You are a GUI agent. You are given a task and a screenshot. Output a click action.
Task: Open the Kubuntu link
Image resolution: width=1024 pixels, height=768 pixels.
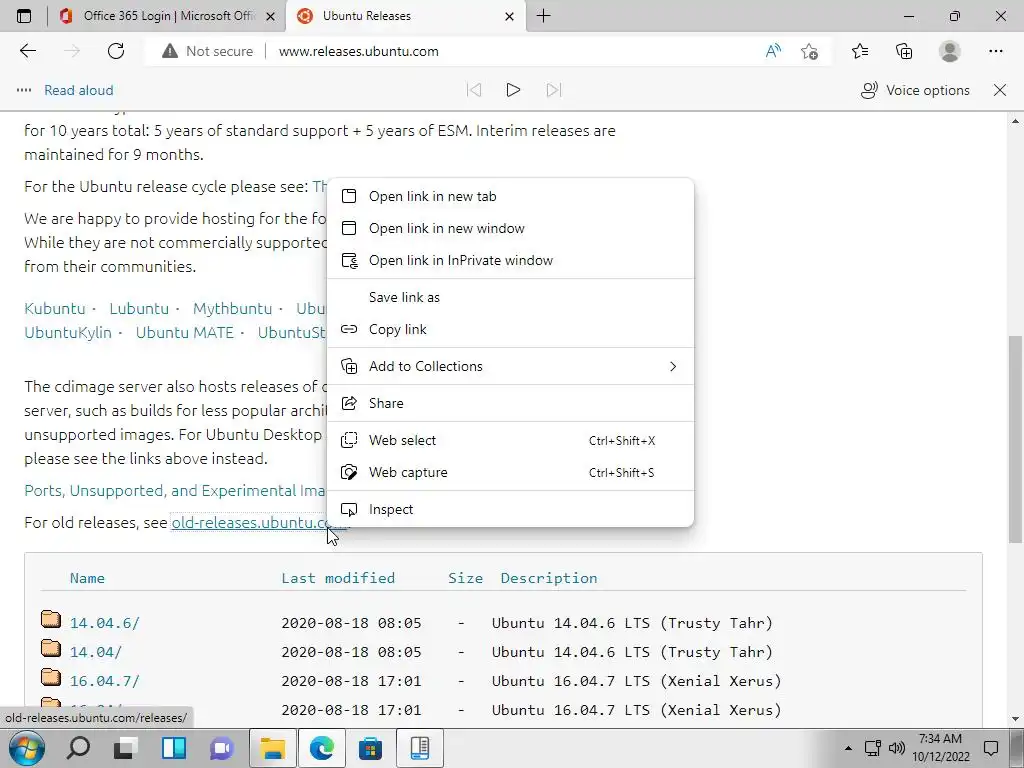[x=55, y=308]
